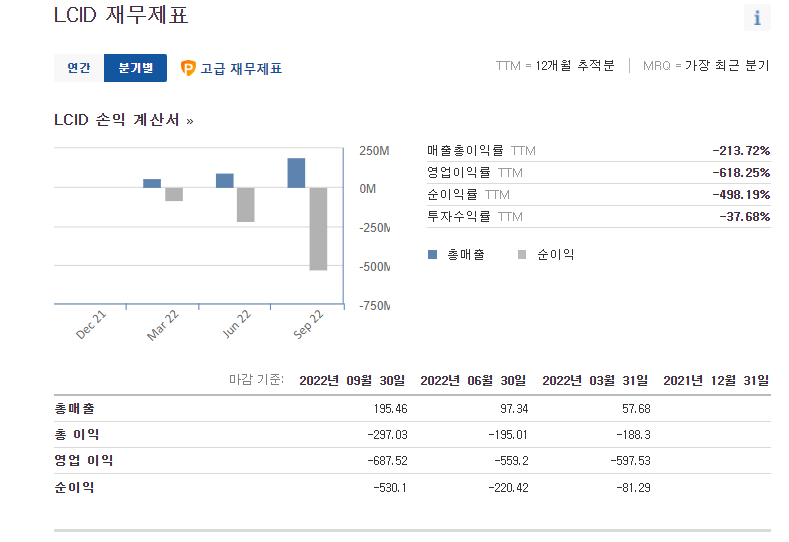Click the MRQ = 가장 최근 분기 note
This screenshot has width=789, height=542.
706,66
